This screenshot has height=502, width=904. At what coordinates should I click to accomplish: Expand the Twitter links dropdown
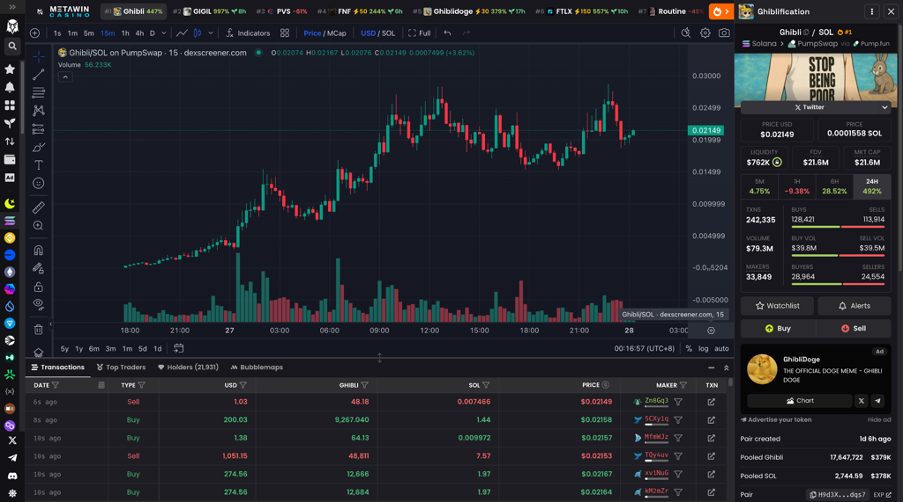tap(884, 107)
